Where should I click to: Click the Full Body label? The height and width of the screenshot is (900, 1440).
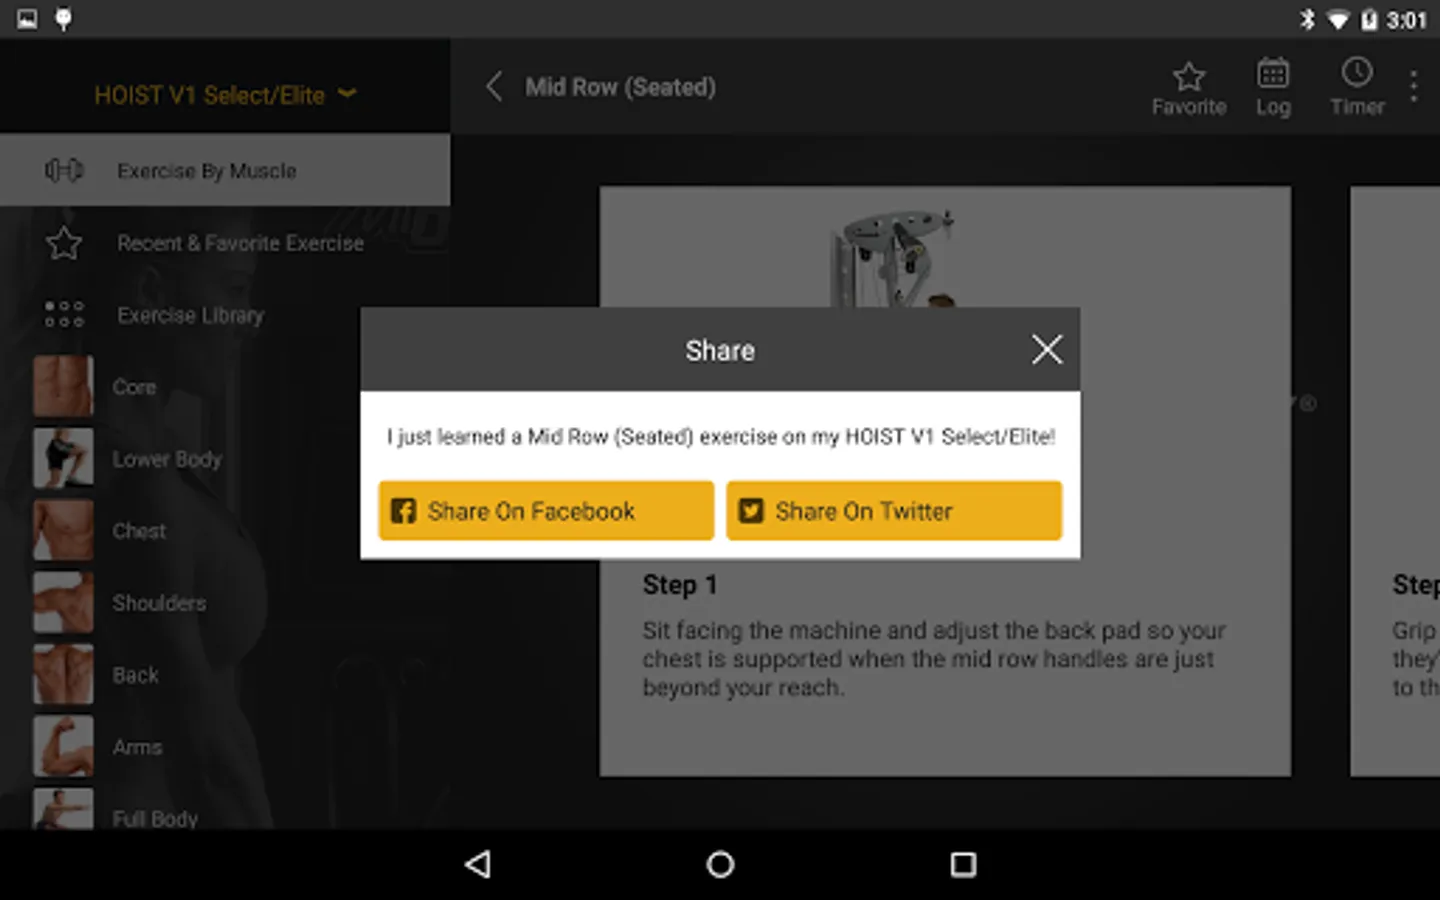click(155, 819)
